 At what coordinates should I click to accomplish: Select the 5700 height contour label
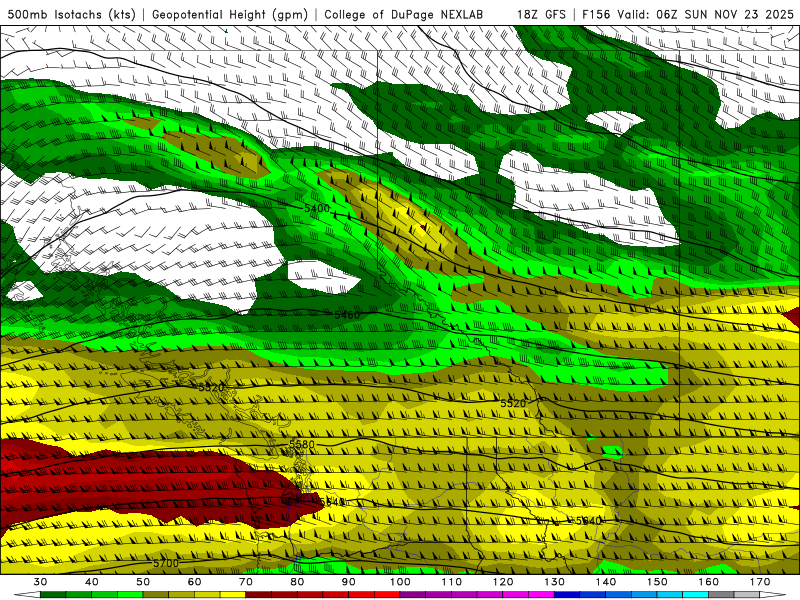166,563
